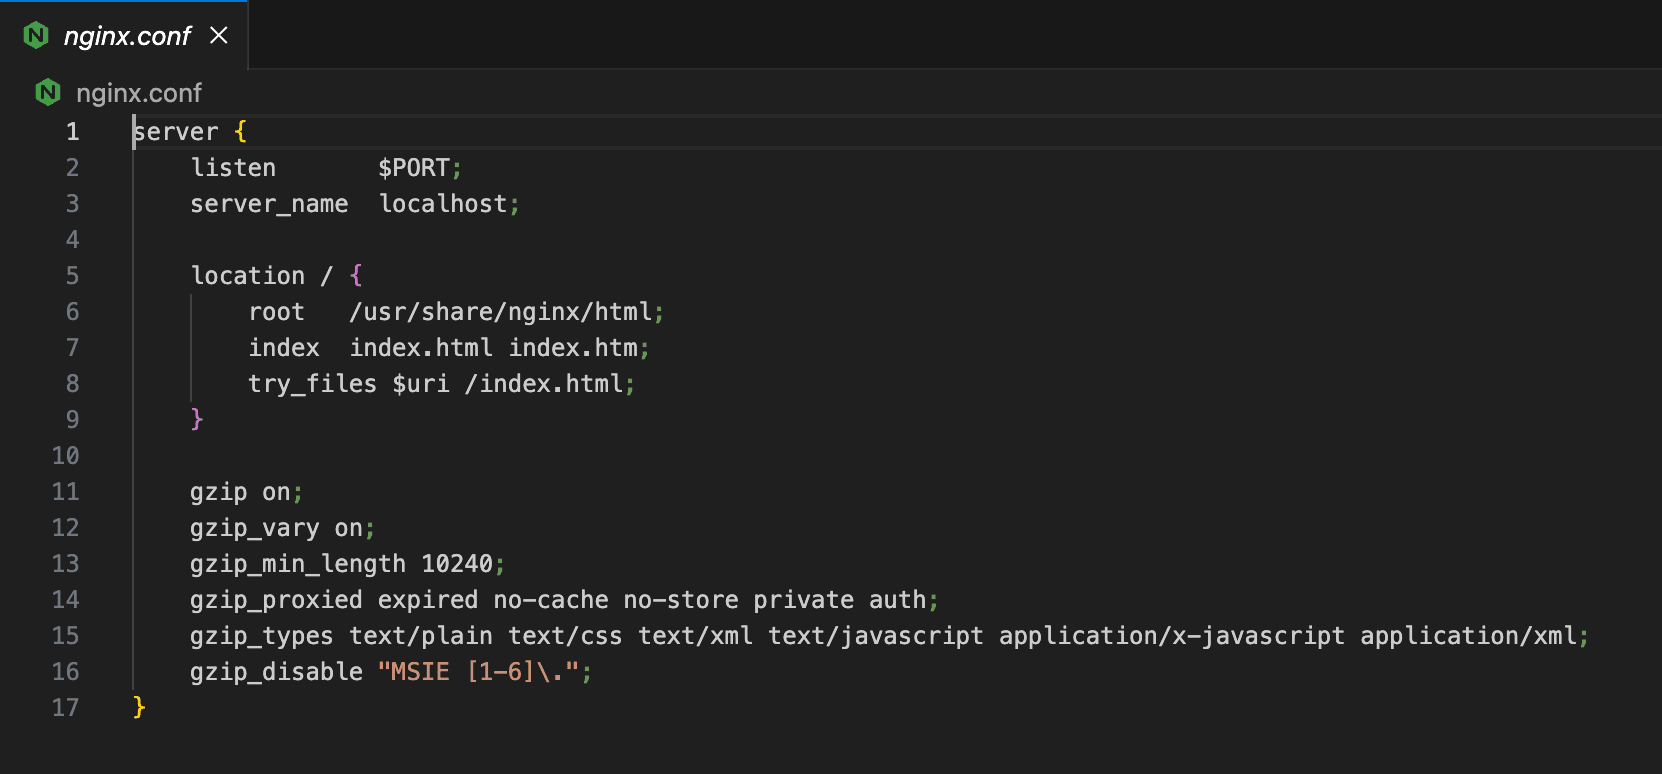Select line number 17 in the gutter

65,708
